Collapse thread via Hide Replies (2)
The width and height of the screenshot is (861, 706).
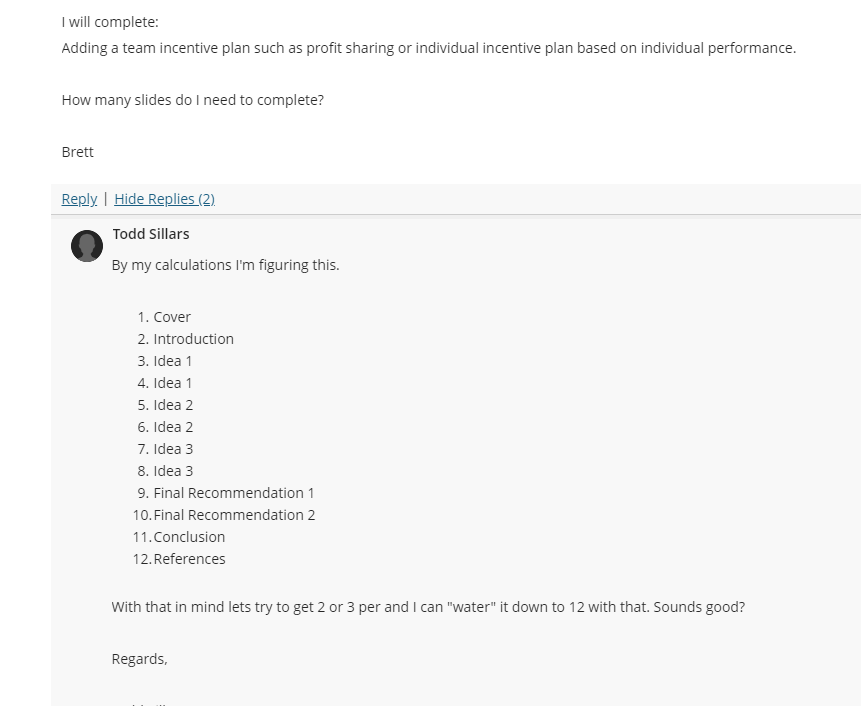[164, 199]
